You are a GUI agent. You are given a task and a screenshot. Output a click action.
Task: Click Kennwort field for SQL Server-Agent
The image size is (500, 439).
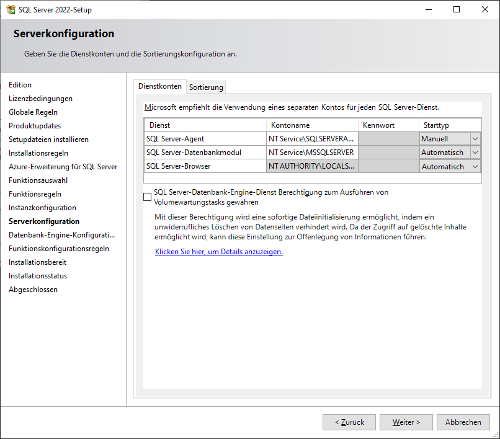[389, 139]
